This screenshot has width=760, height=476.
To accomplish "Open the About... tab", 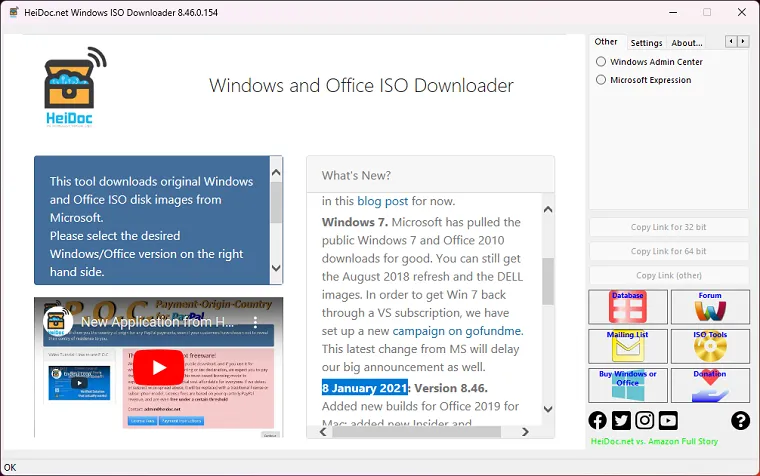I will pyautogui.click(x=686, y=43).
